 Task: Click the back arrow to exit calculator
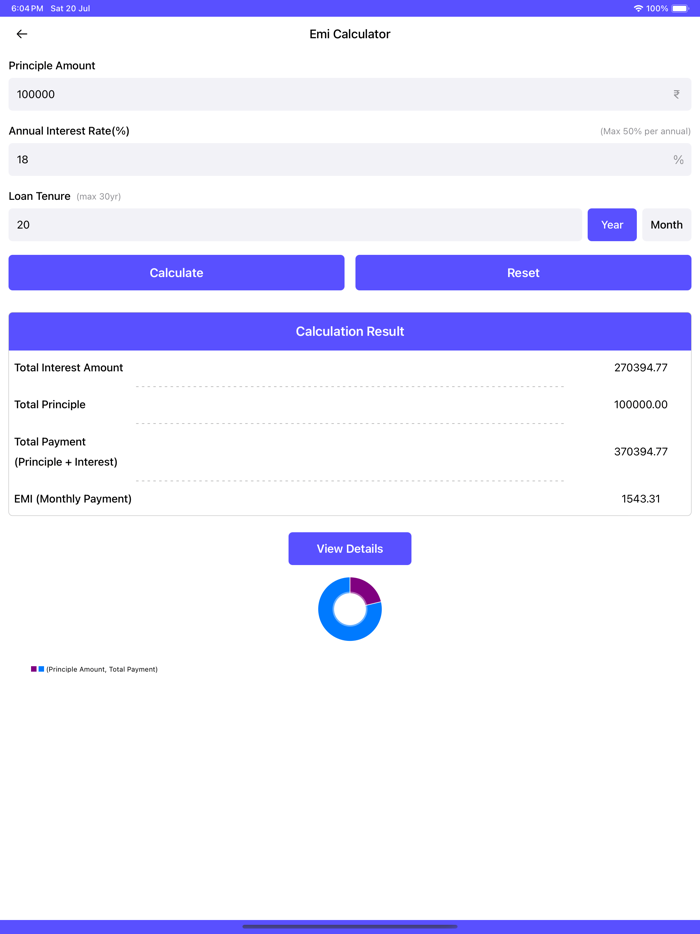tap(21, 33)
